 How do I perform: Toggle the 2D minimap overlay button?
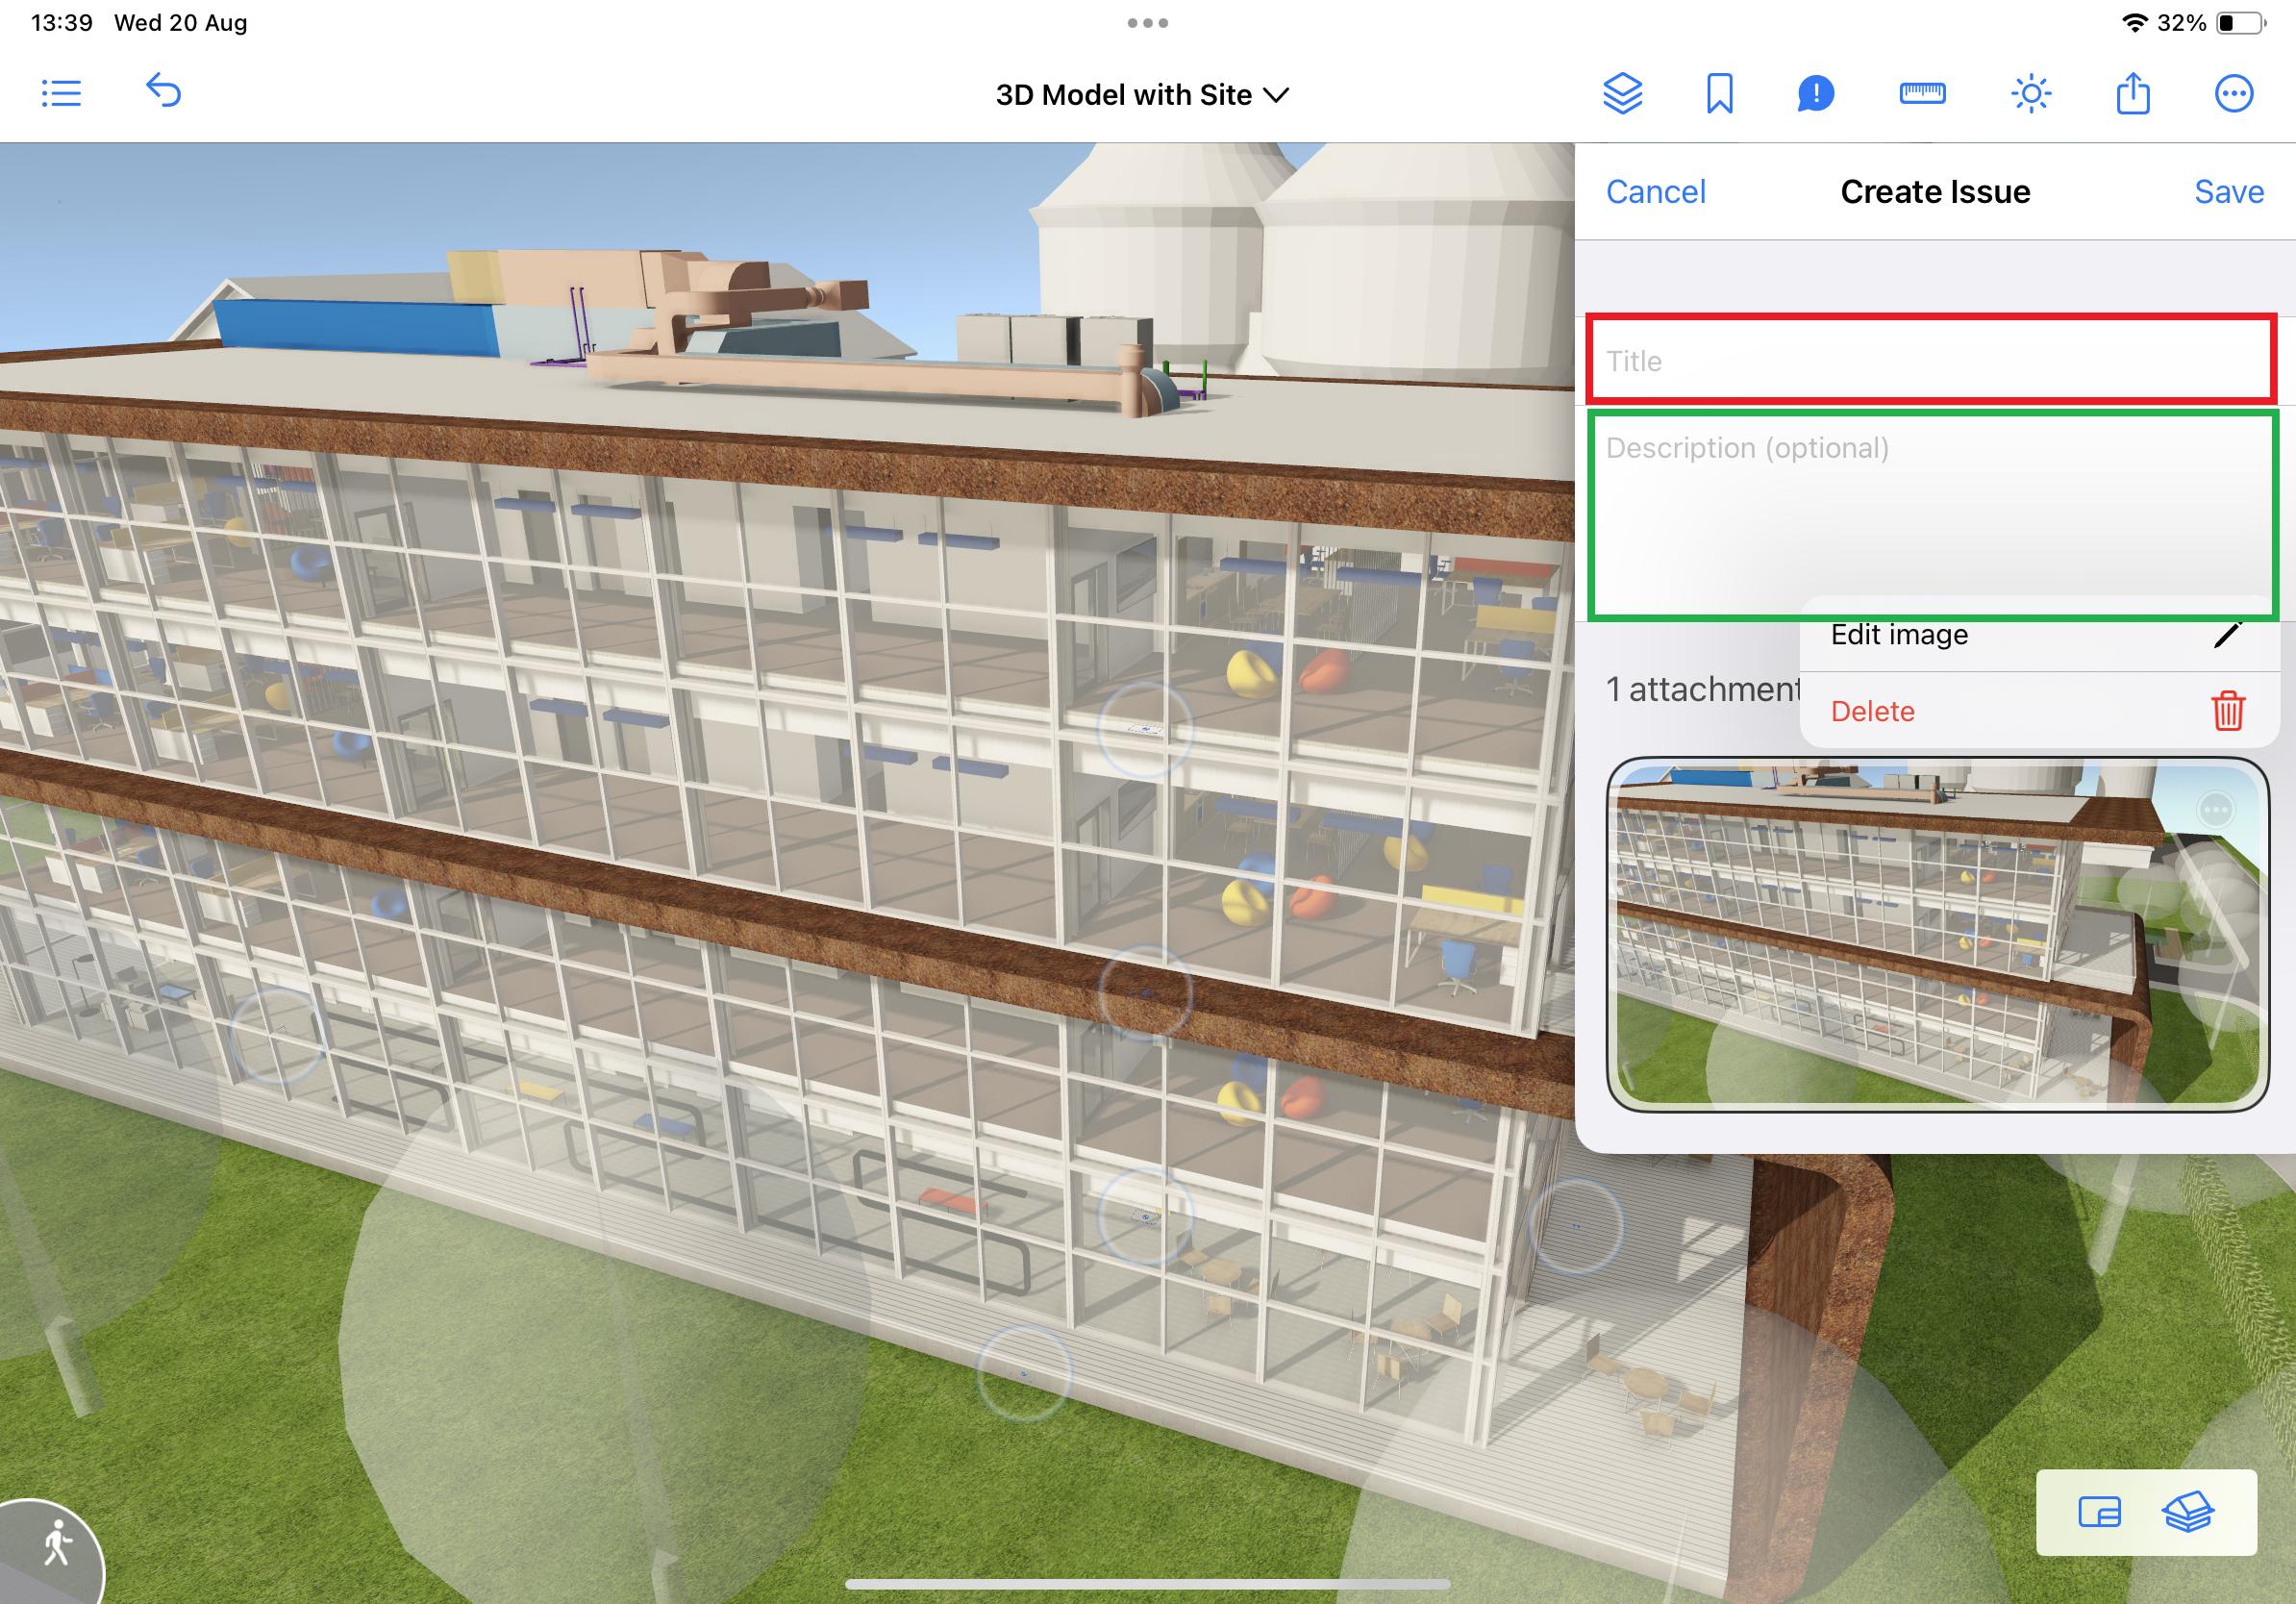(2098, 1512)
